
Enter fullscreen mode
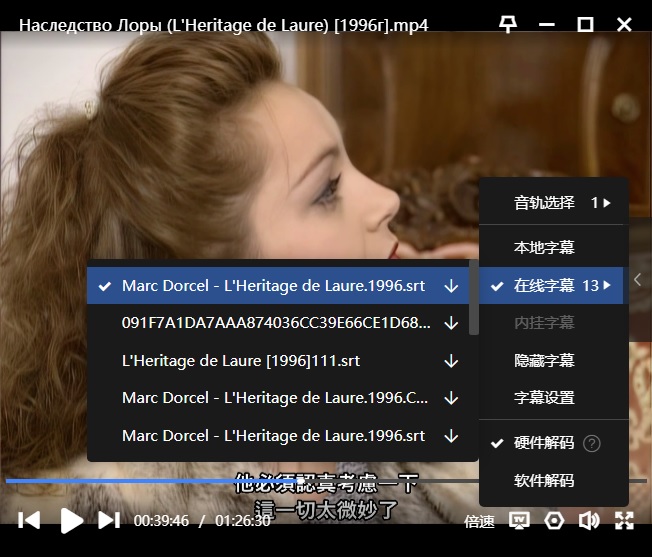point(624,520)
